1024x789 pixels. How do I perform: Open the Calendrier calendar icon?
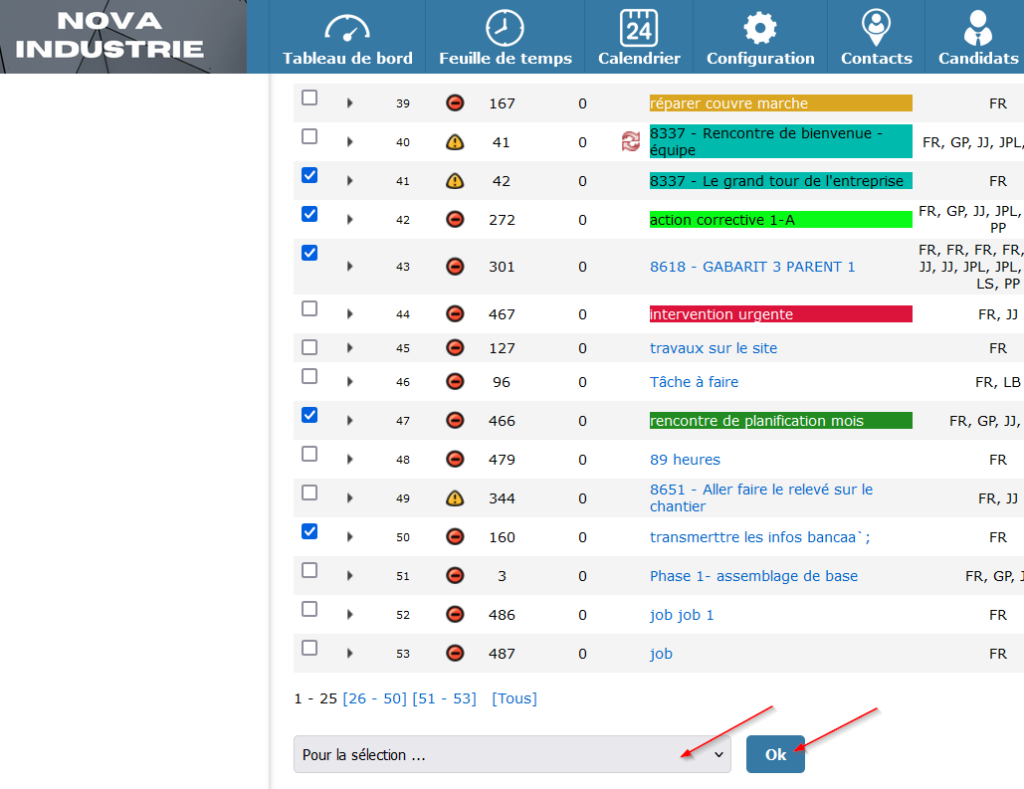pos(638,27)
